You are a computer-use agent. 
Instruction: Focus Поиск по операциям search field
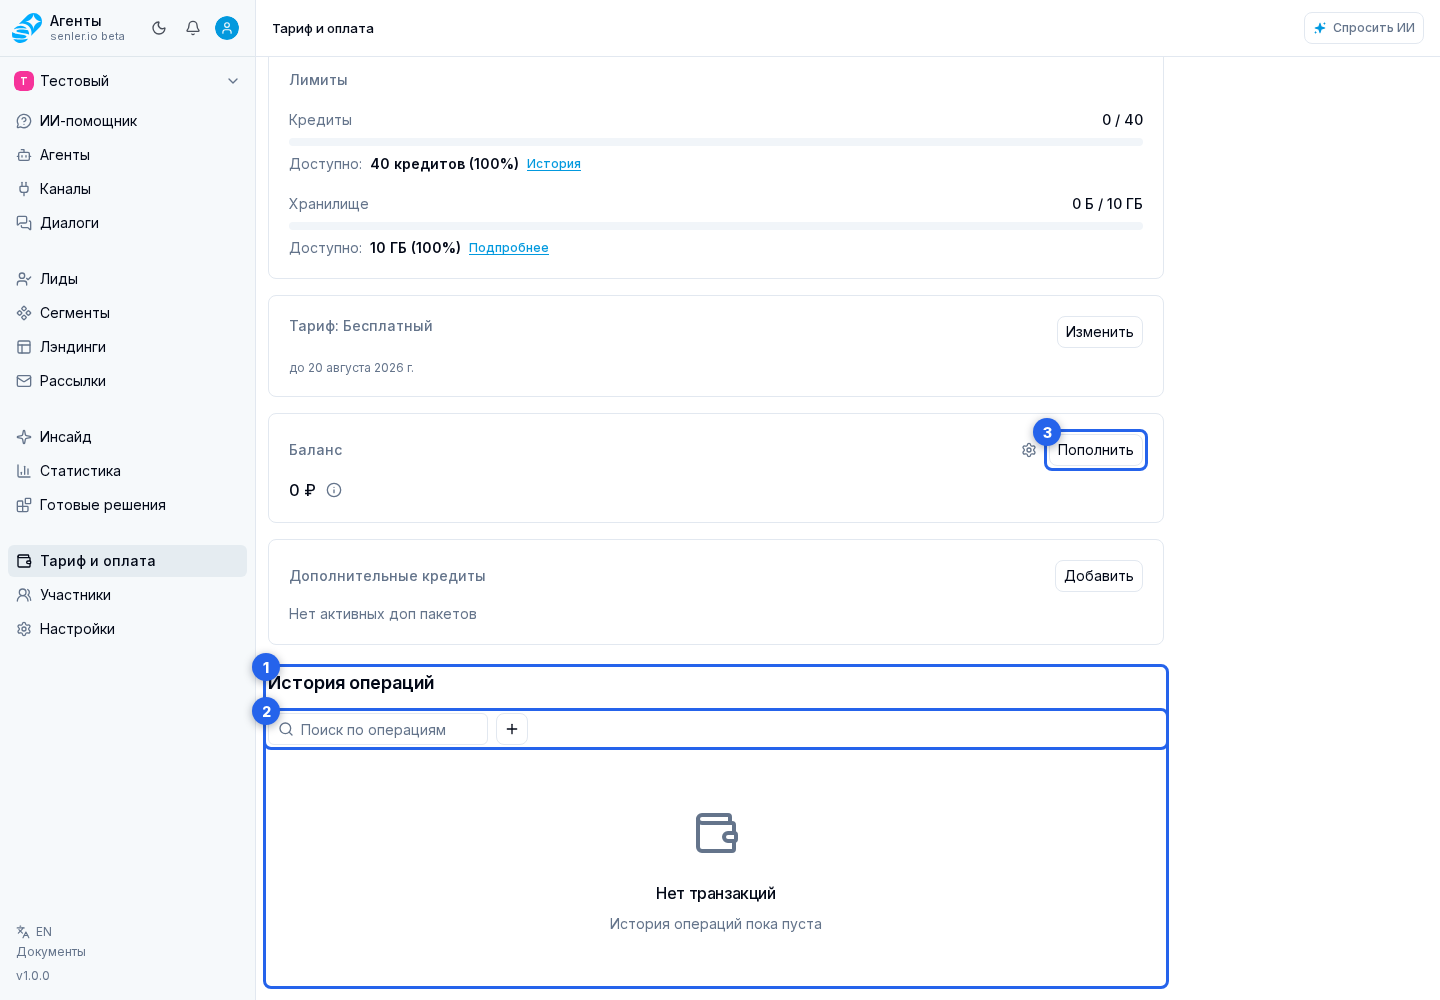(x=378, y=729)
